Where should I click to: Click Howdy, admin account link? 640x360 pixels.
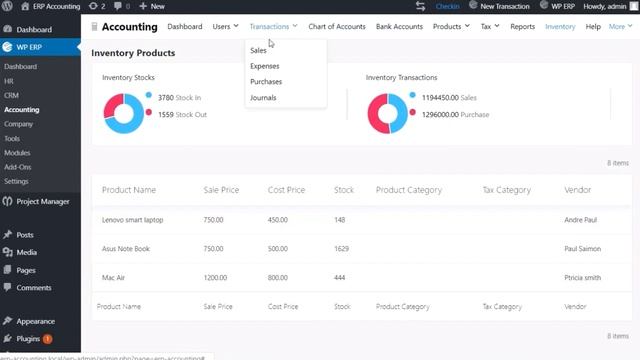coord(604,6)
